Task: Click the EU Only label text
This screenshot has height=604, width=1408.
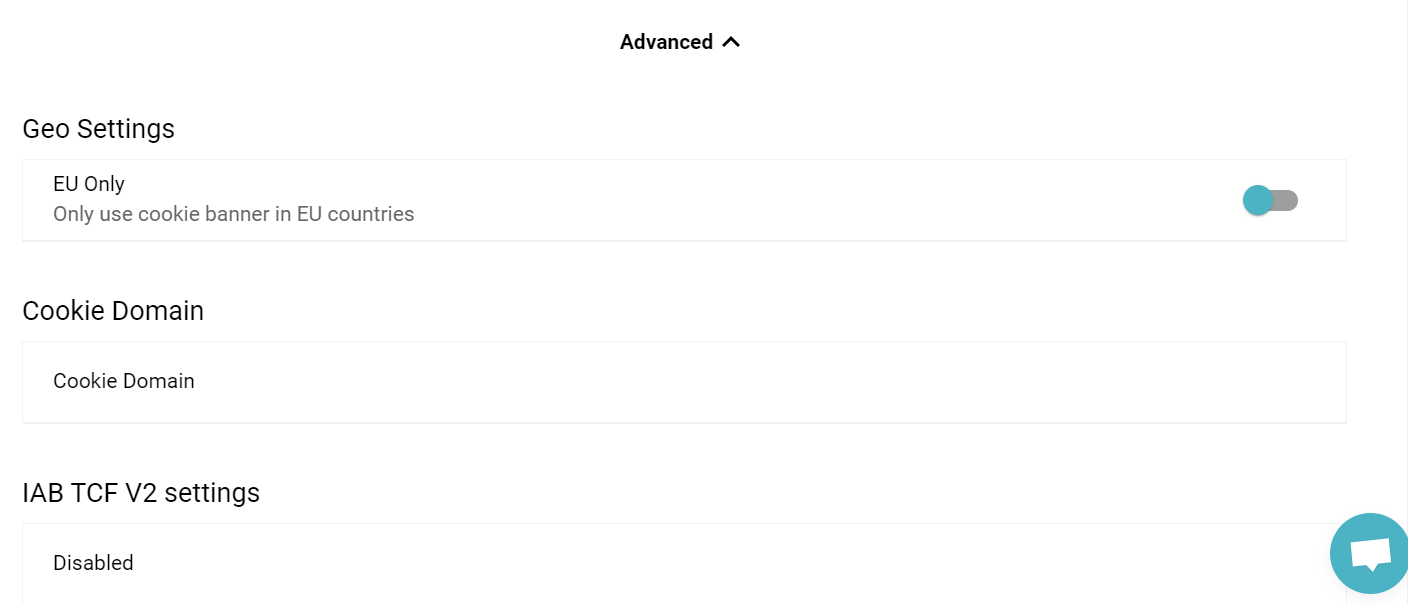Action: pos(89,184)
